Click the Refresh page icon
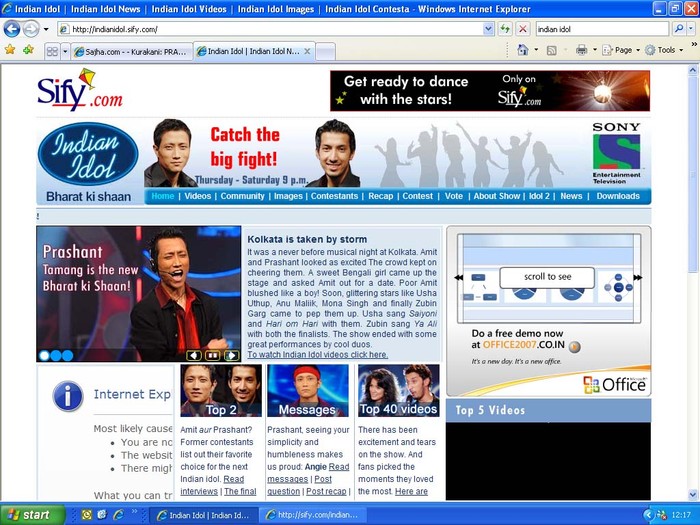700x525 pixels. [505, 29]
